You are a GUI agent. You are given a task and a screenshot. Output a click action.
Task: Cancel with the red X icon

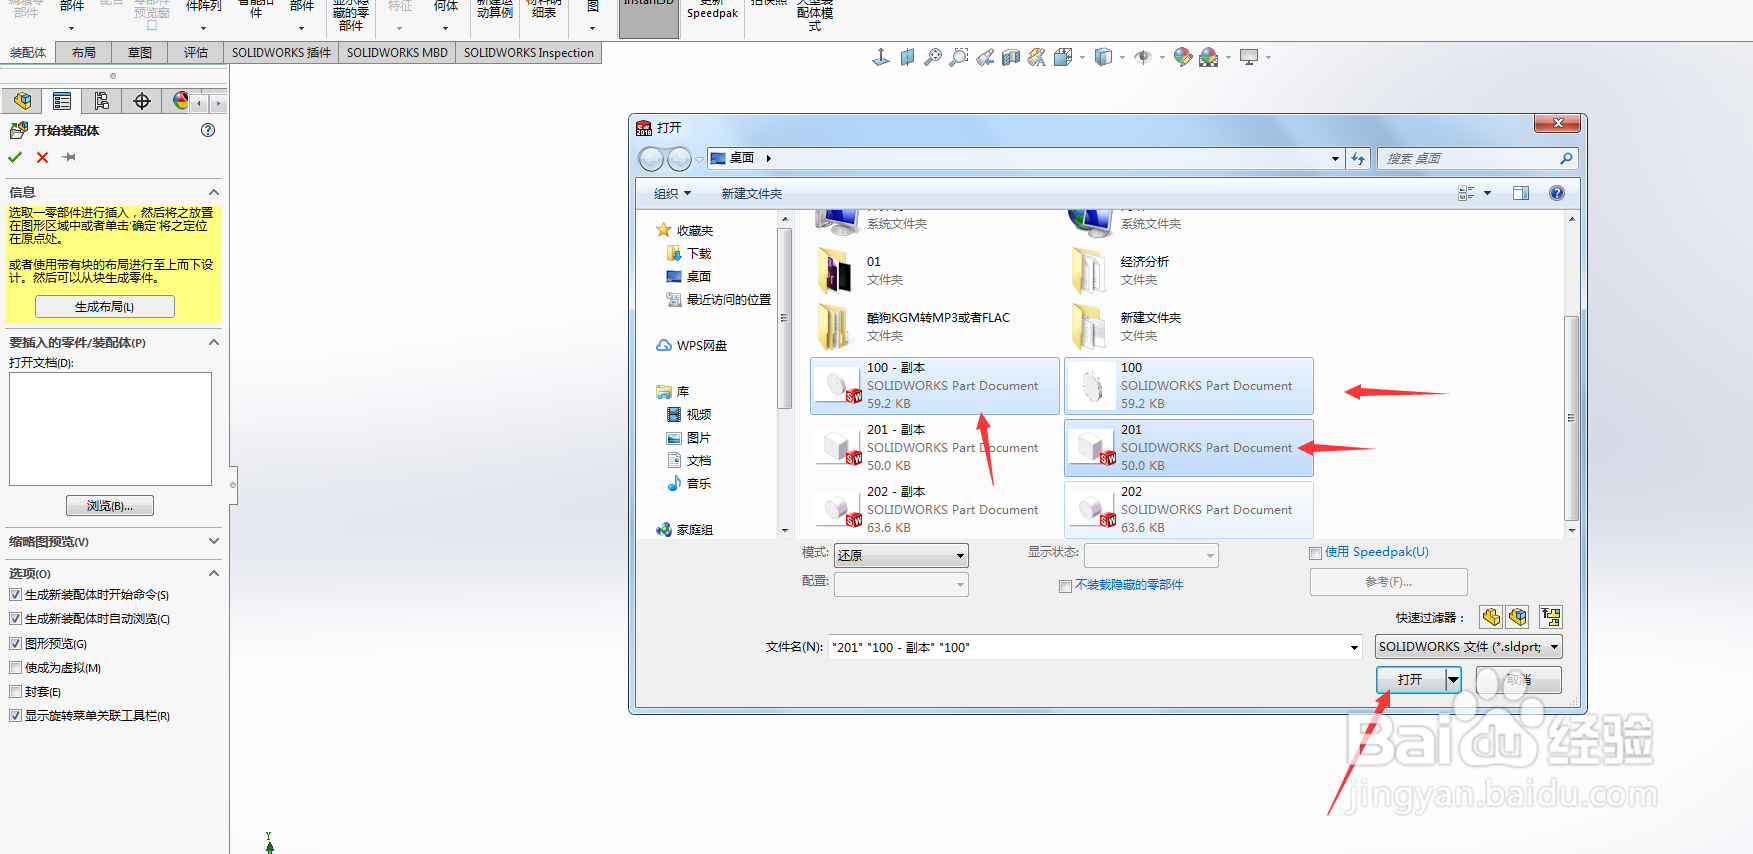click(x=42, y=157)
